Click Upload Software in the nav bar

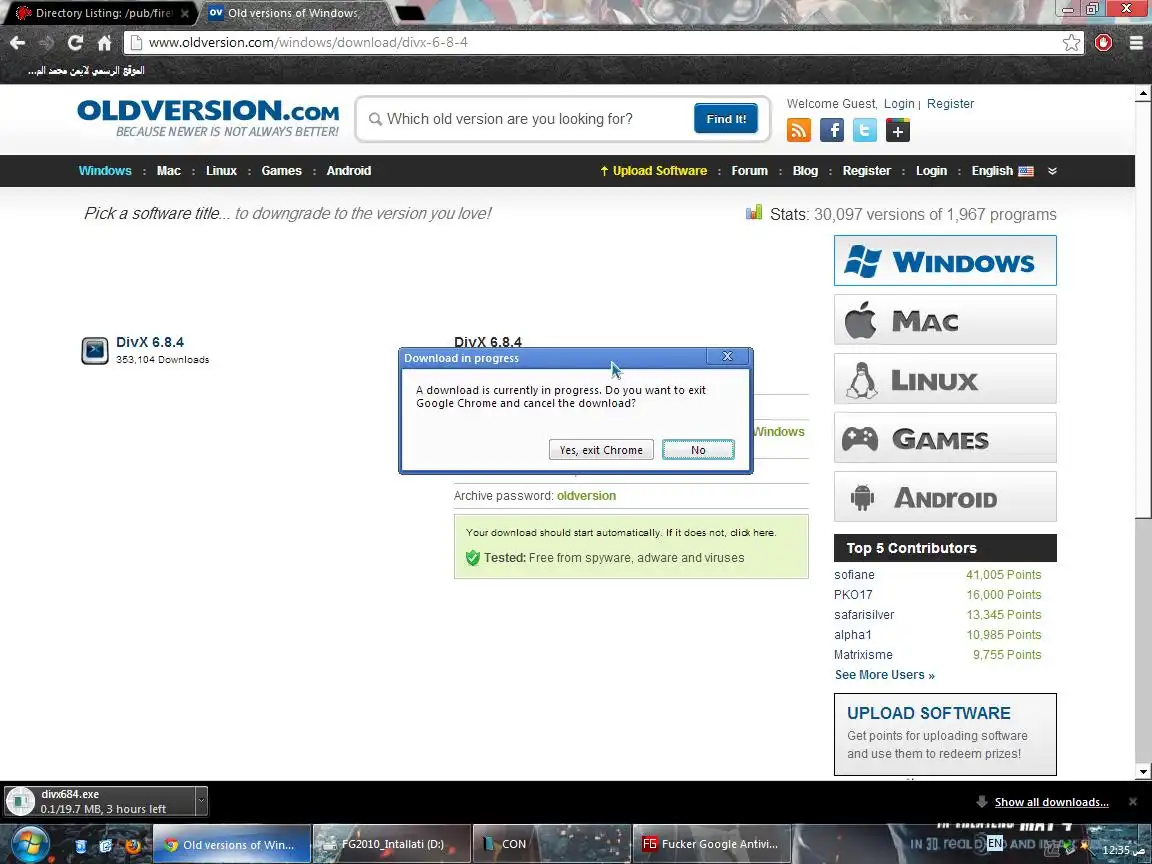click(653, 170)
